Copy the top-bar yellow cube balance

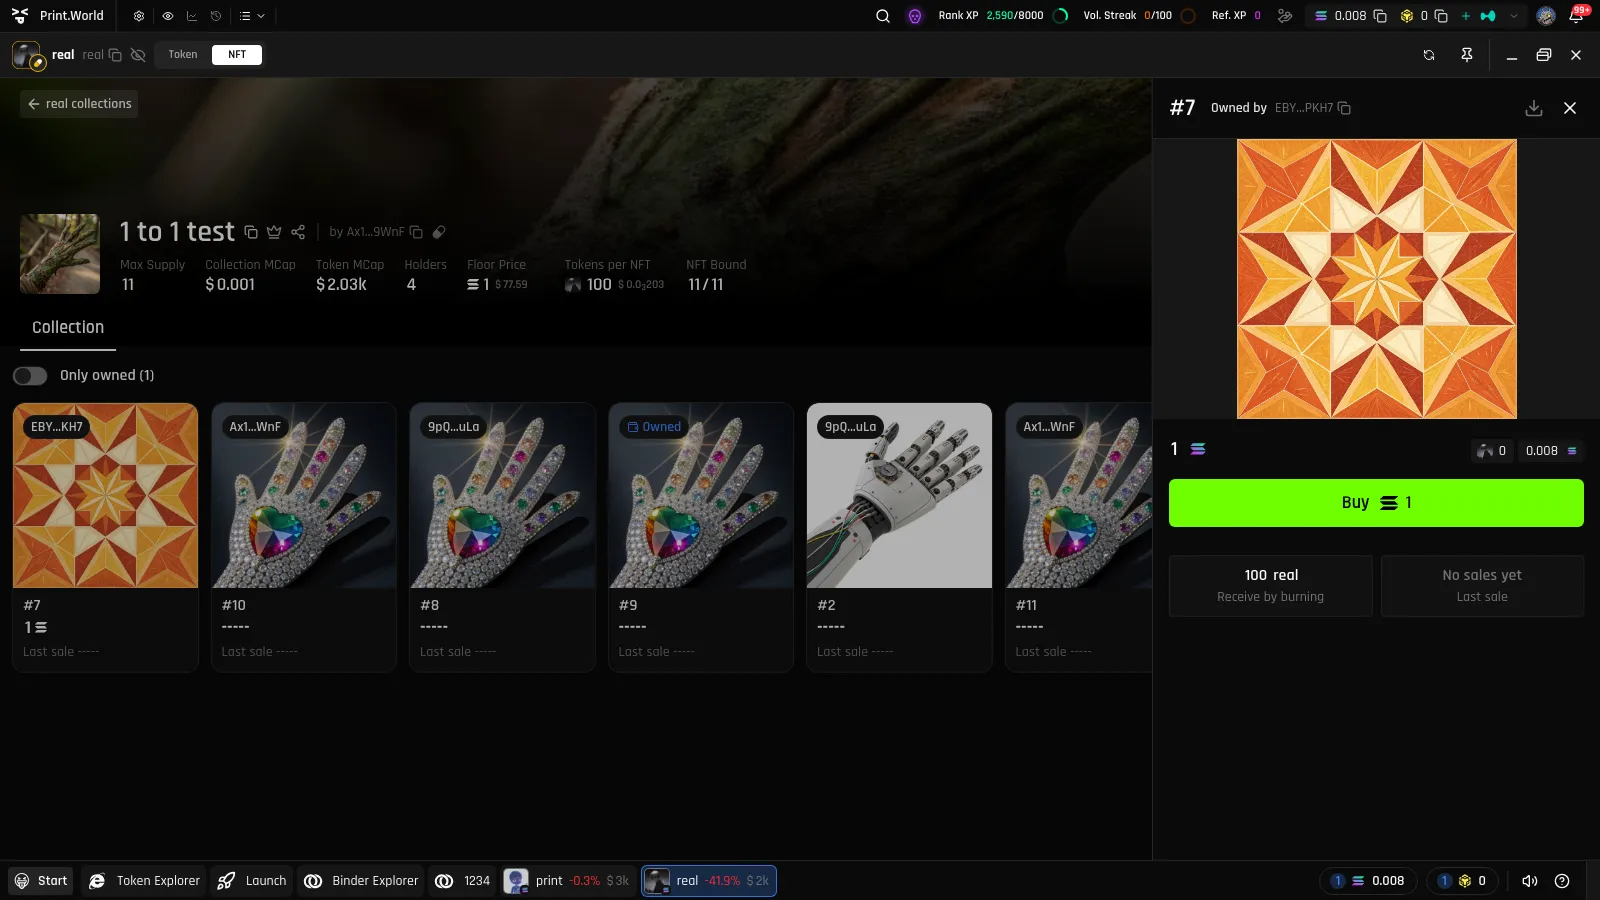point(1441,16)
